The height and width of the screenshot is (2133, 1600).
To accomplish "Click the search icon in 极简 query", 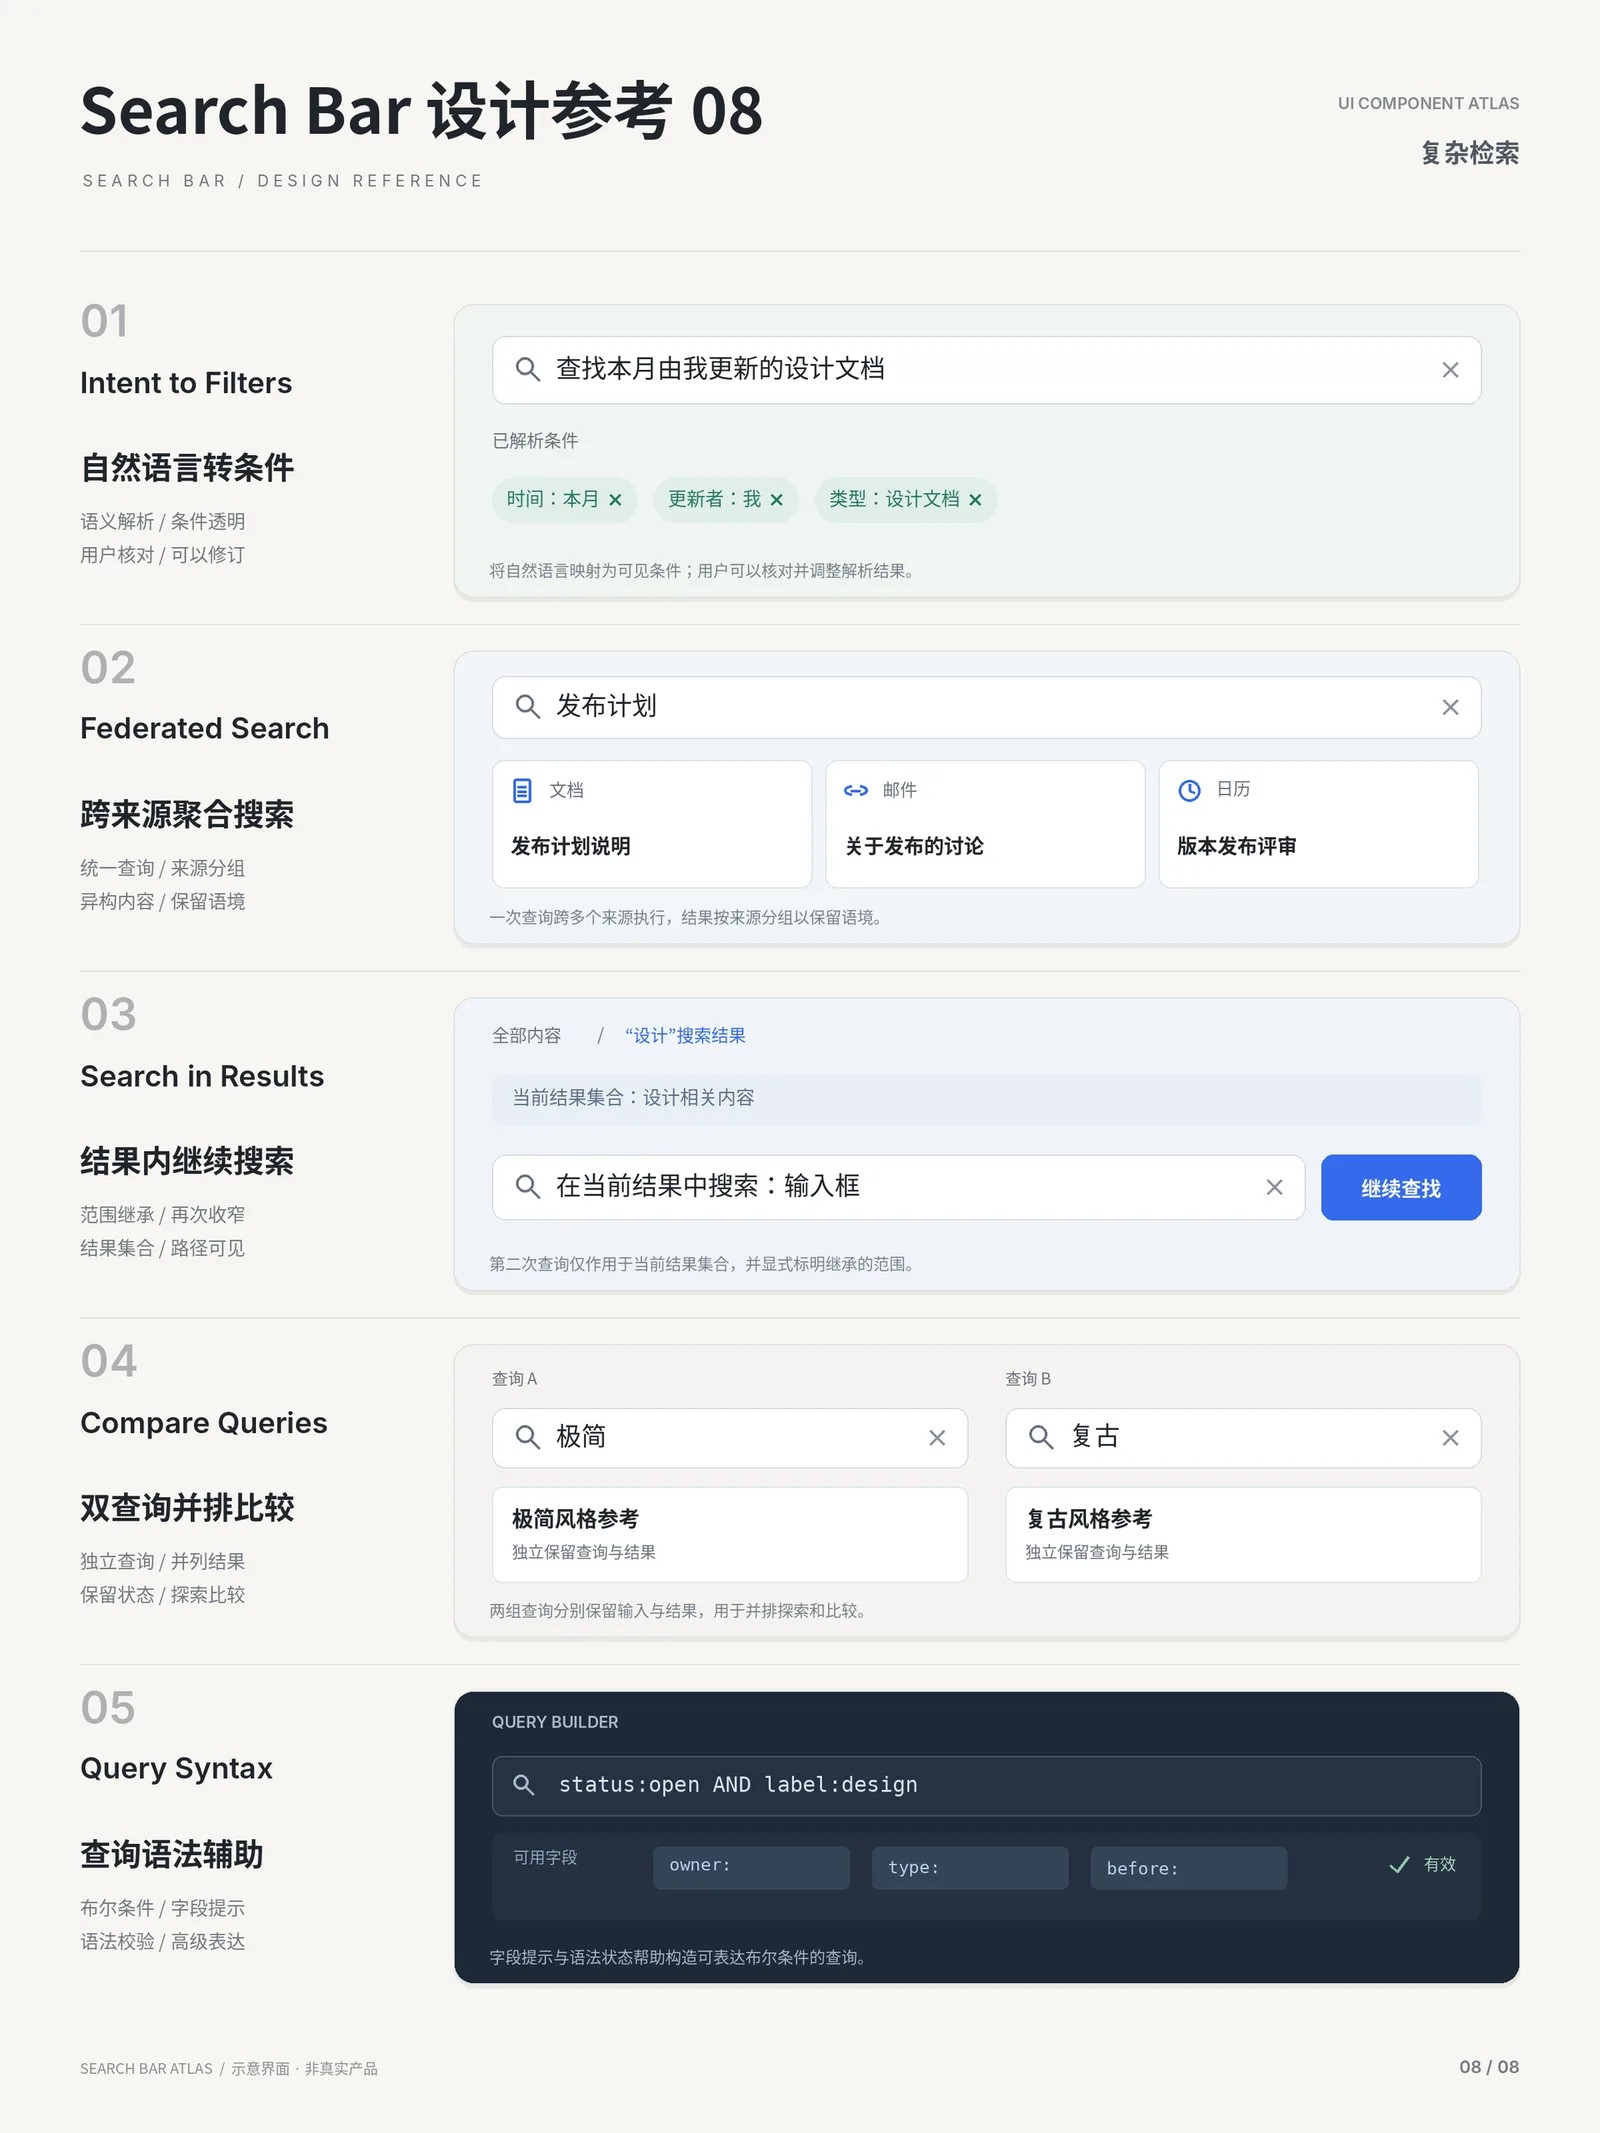I will pyautogui.click(x=527, y=1438).
